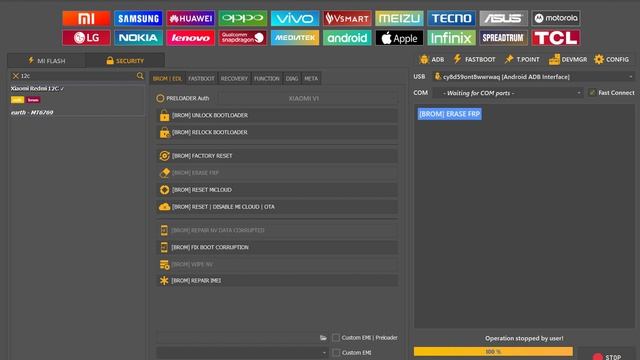Screen dimensions: 640x360
Task: Select the MediaTek logo
Action: (x=295, y=38)
